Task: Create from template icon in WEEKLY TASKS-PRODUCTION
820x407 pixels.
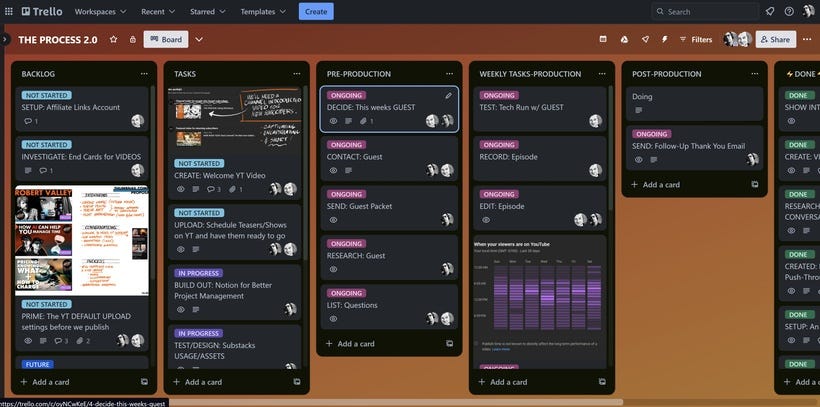Action: tap(602, 382)
